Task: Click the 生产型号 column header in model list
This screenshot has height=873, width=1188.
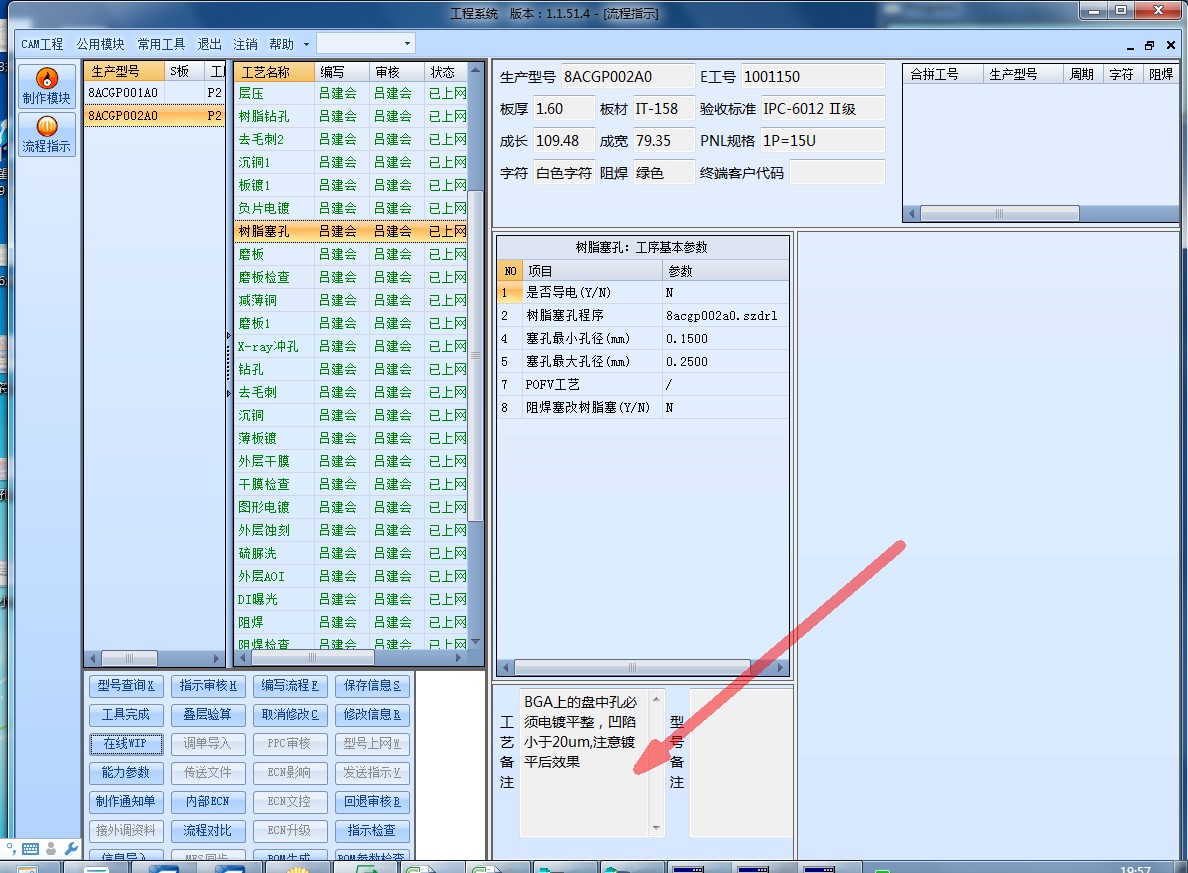Action: 124,71
